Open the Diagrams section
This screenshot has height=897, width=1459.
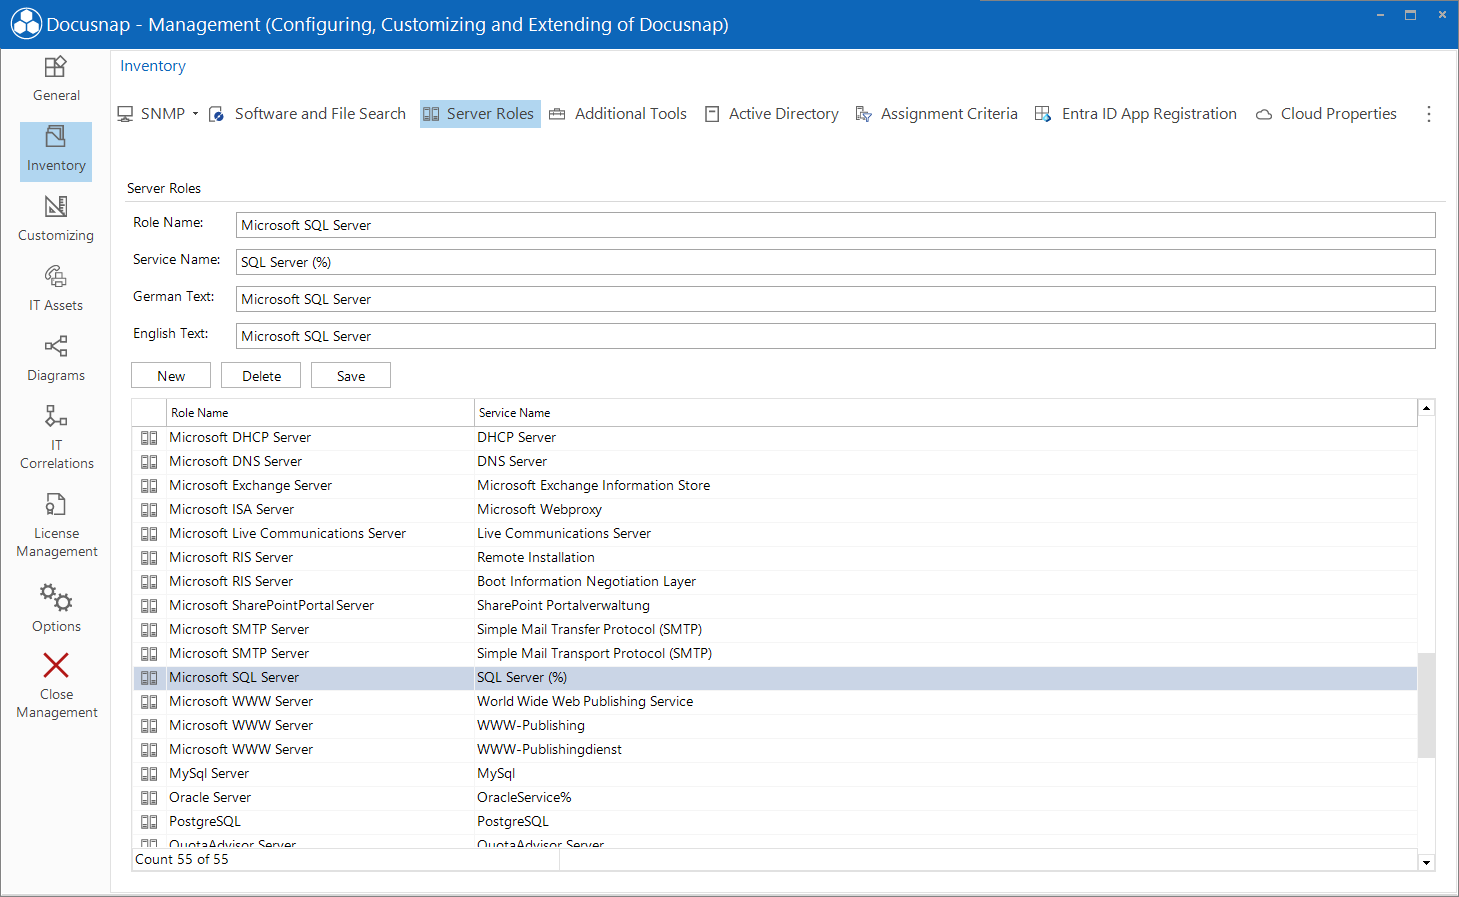pyautogui.click(x=56, y=360)
